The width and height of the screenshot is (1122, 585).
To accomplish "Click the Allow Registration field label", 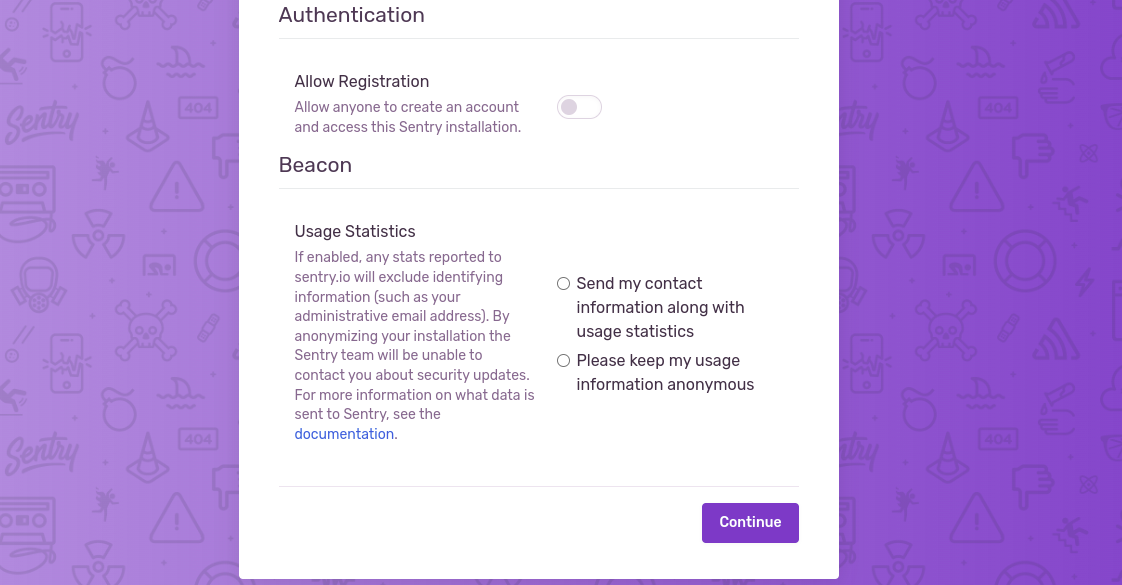I will pos(361,82).
